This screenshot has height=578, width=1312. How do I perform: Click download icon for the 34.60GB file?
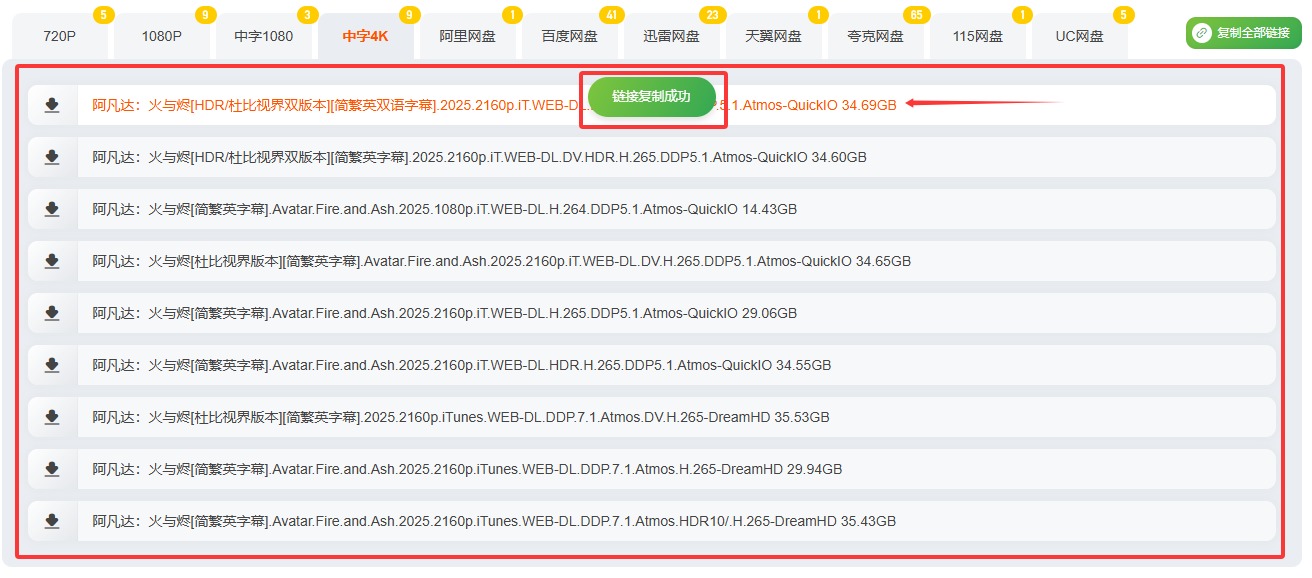[x=52, y=157]
